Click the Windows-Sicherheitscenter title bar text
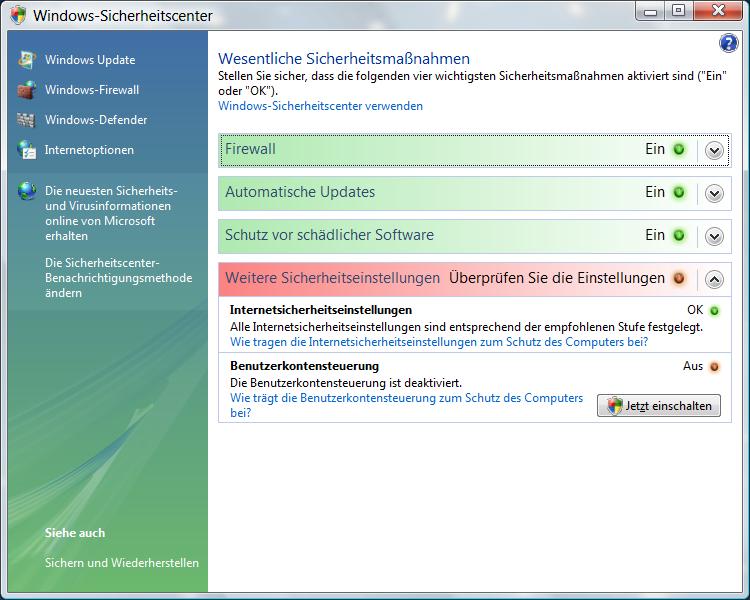This screenshot has height=600, width=750. (x=123, y=16)
